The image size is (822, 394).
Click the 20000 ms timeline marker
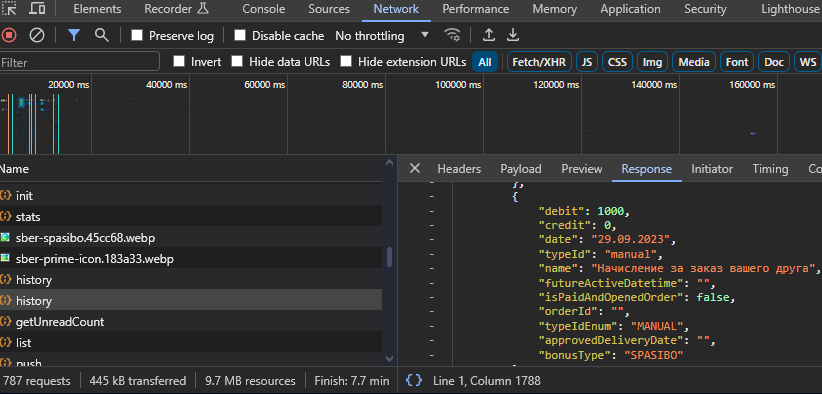[69, 84]
